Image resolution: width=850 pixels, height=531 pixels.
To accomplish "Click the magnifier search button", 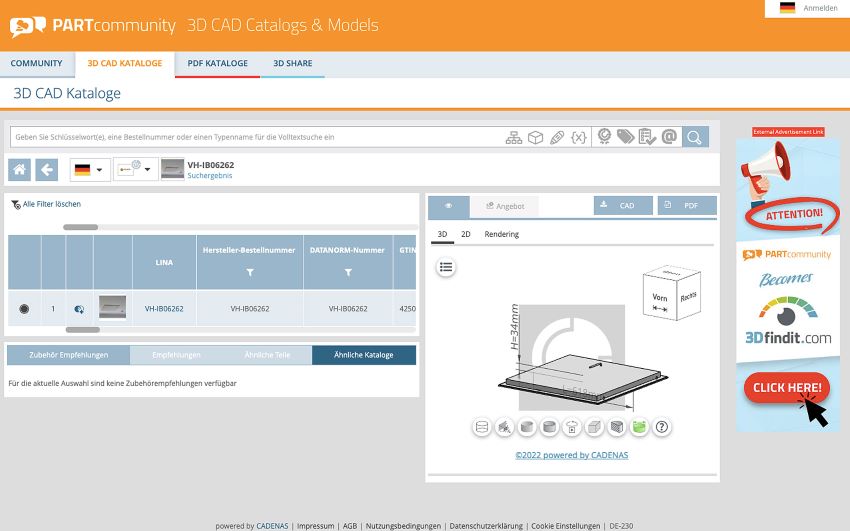I will point(694,137).
